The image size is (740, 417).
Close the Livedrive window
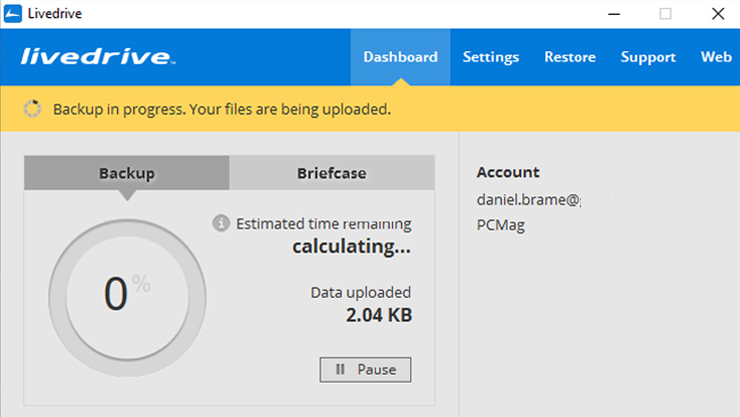click(x=718, y=14)
